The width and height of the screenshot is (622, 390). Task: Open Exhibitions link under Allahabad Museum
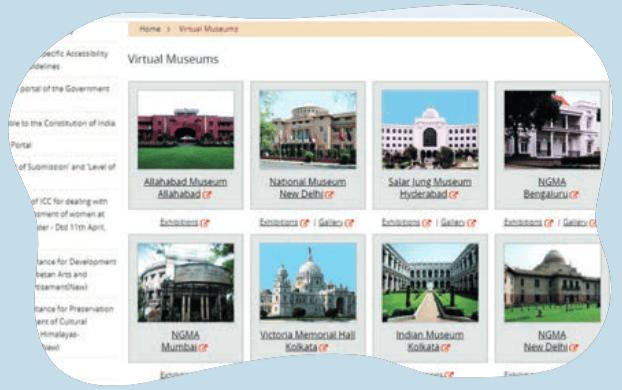(179, 223)
